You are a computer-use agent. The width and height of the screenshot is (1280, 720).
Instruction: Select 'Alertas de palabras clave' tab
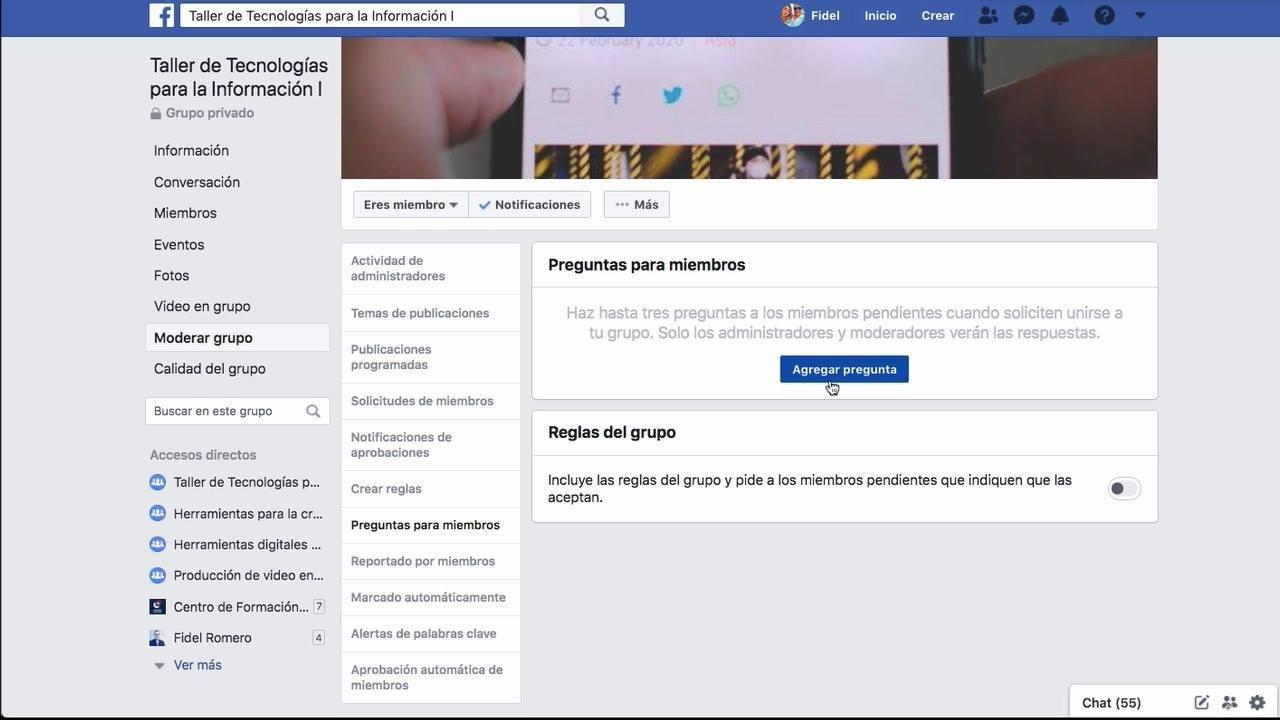click(x=431, y=633)
